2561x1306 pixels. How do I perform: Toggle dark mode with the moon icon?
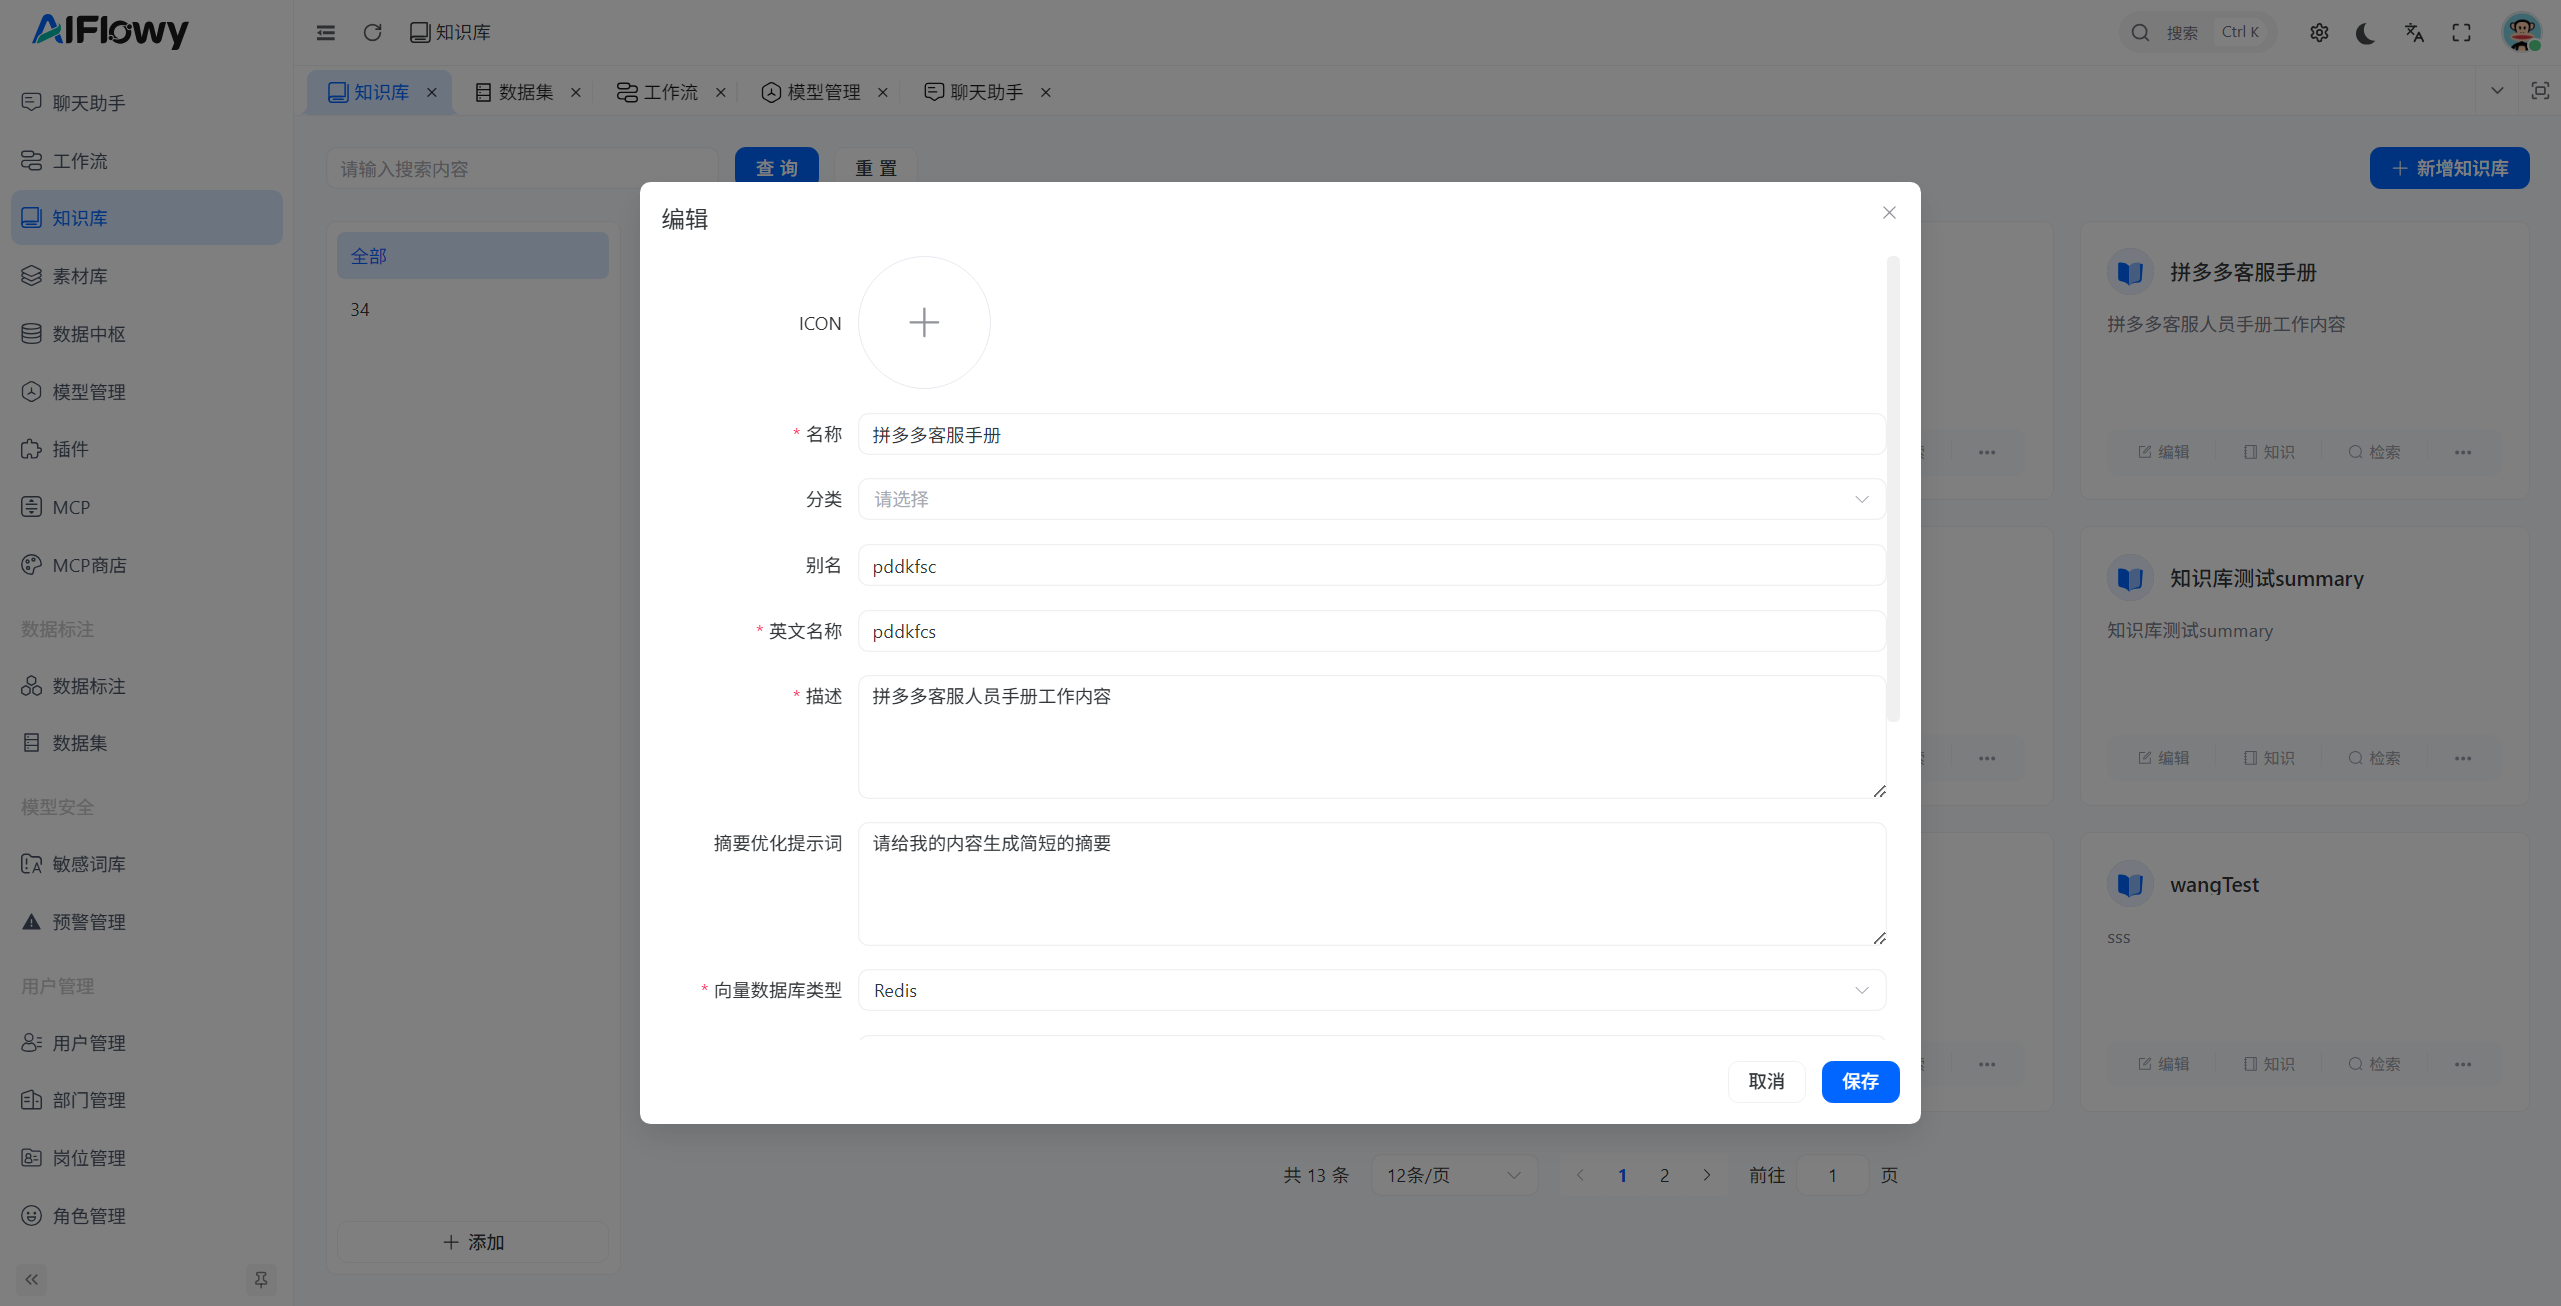pyautogui.click(x=2365, y=33)
